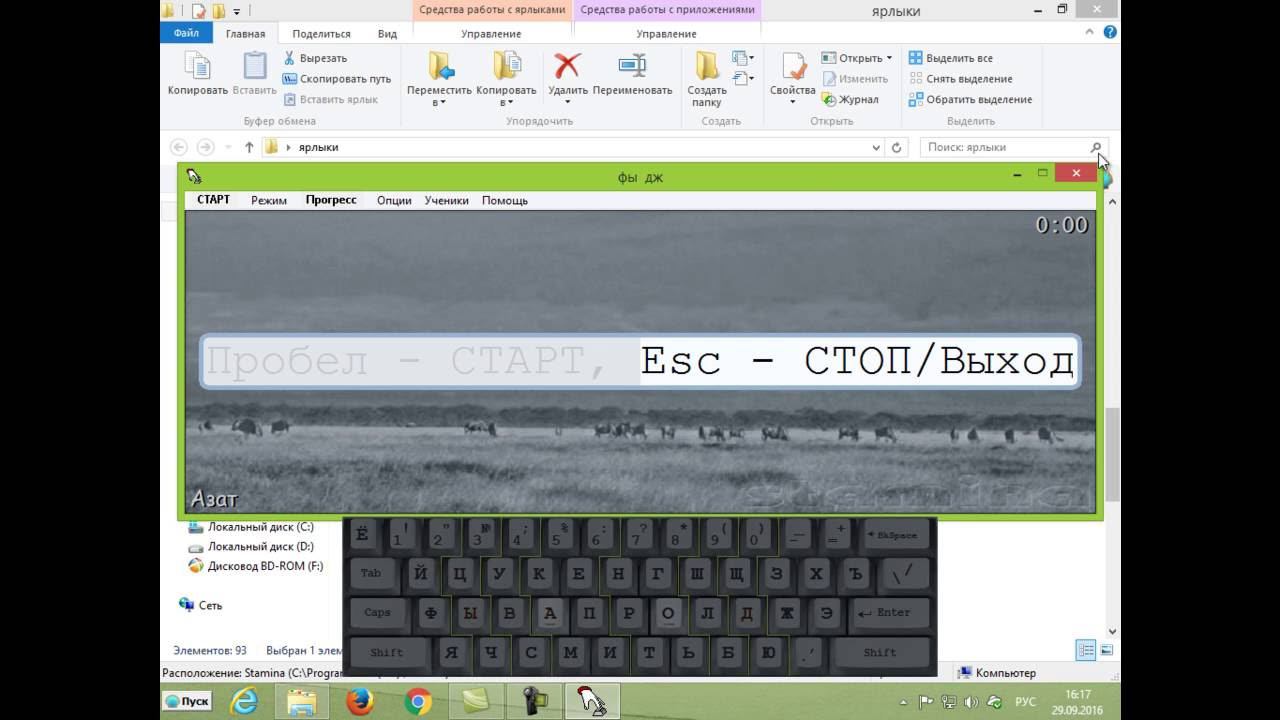
Task: Click the Caps key on virtual keyboard
Action: (377, 613)
